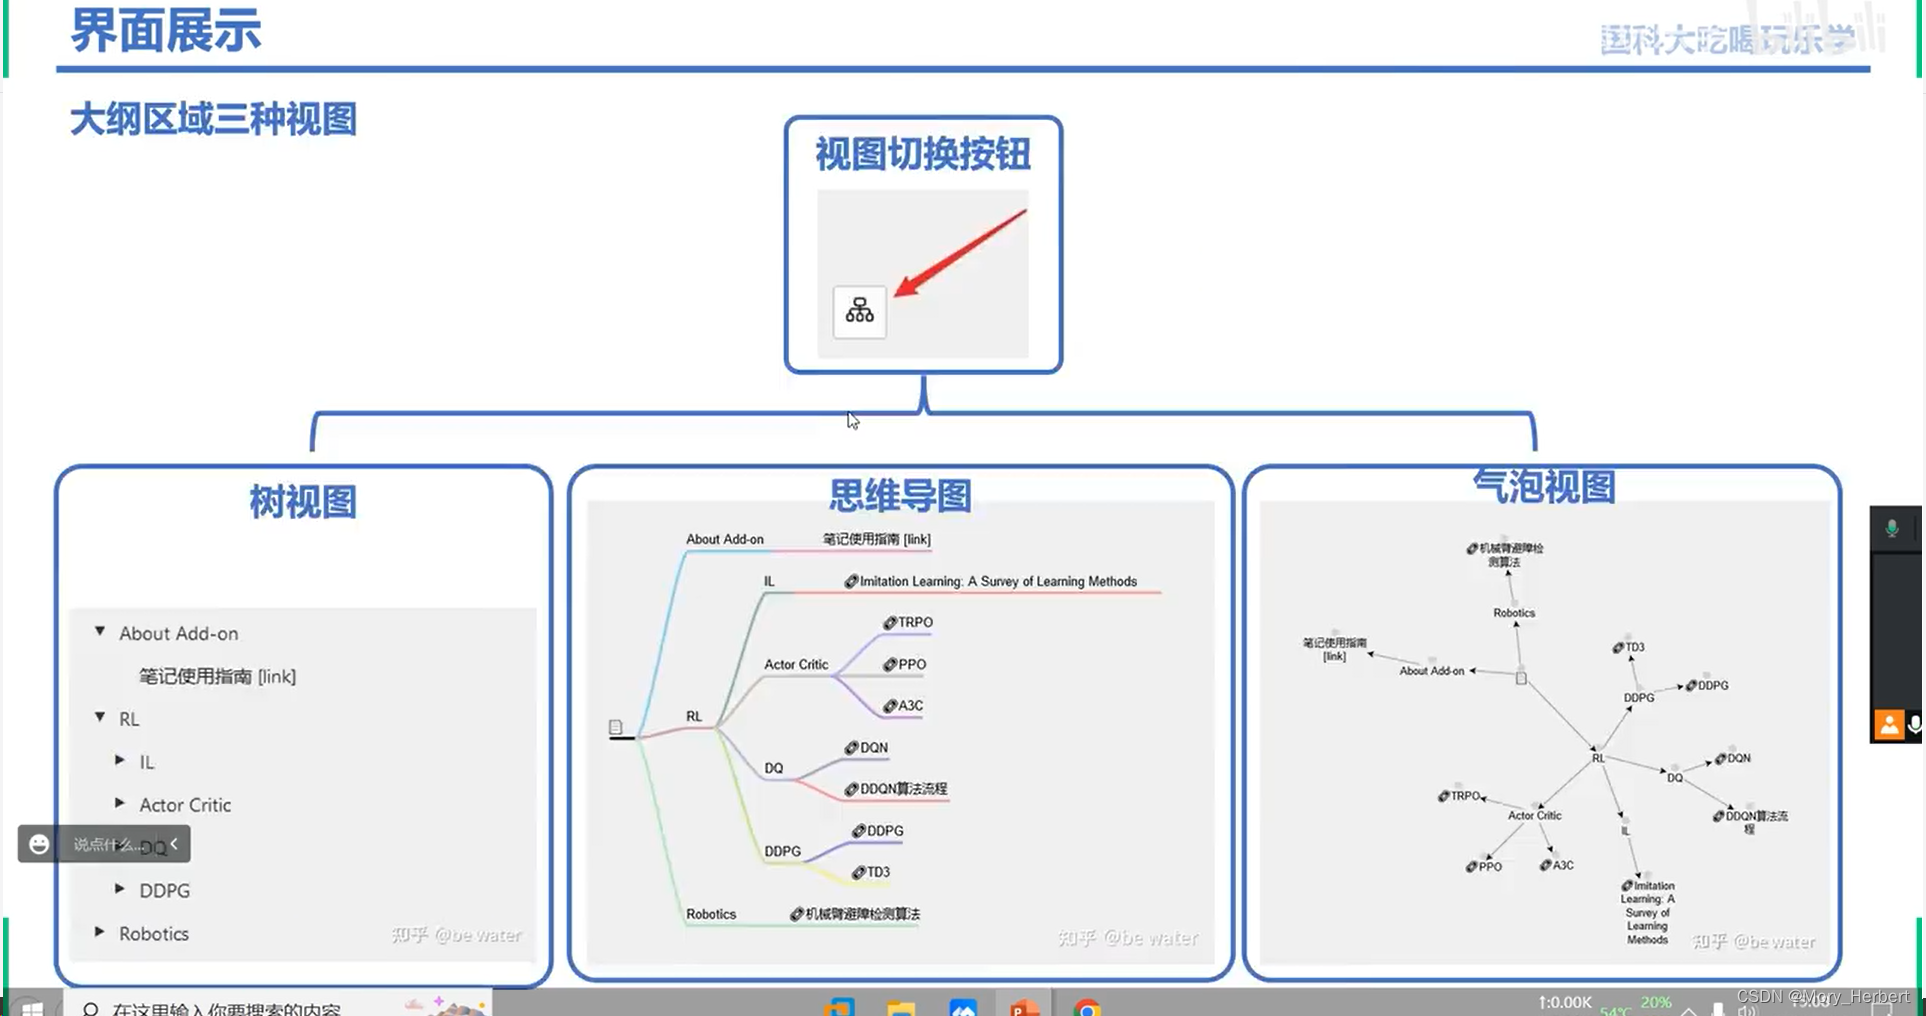Select the IL node in bubble view
1926x1016 pixels.
[1625, 831]
